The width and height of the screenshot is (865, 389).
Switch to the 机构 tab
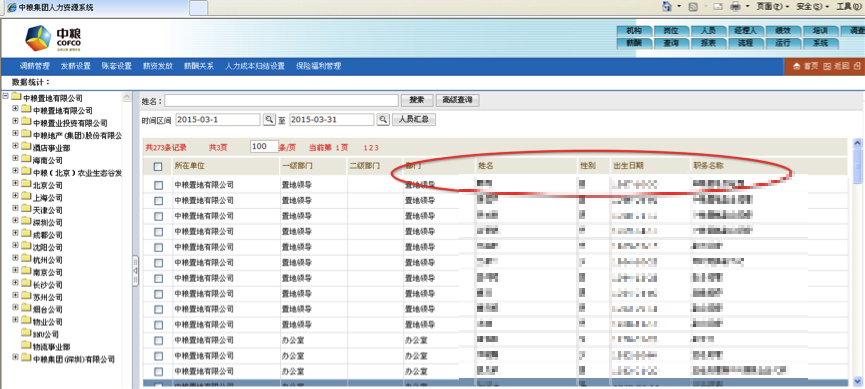(634, 31)
